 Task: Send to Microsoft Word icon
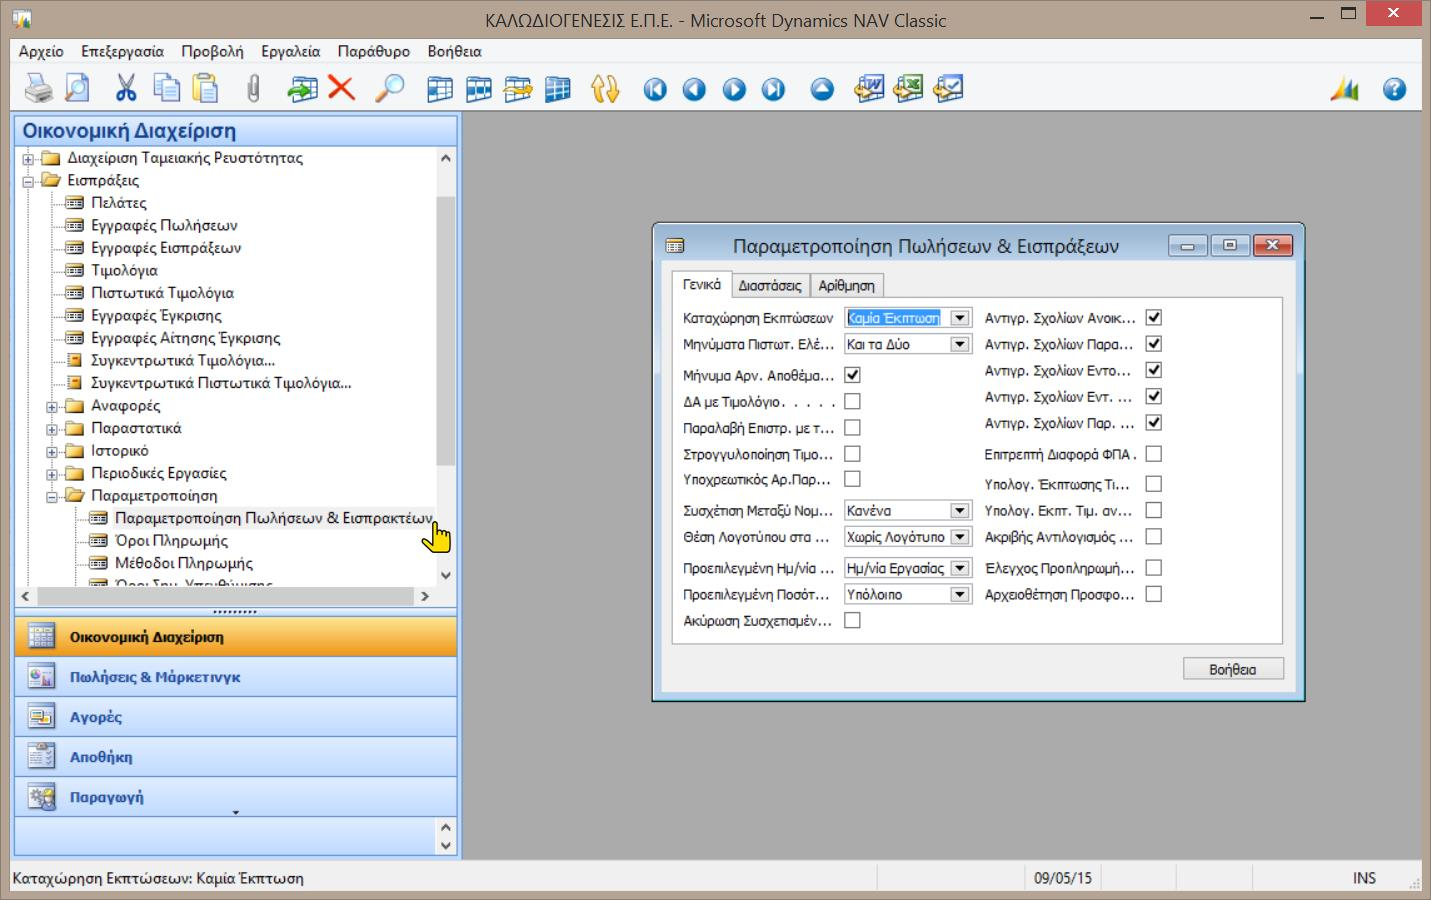point(869,89)
